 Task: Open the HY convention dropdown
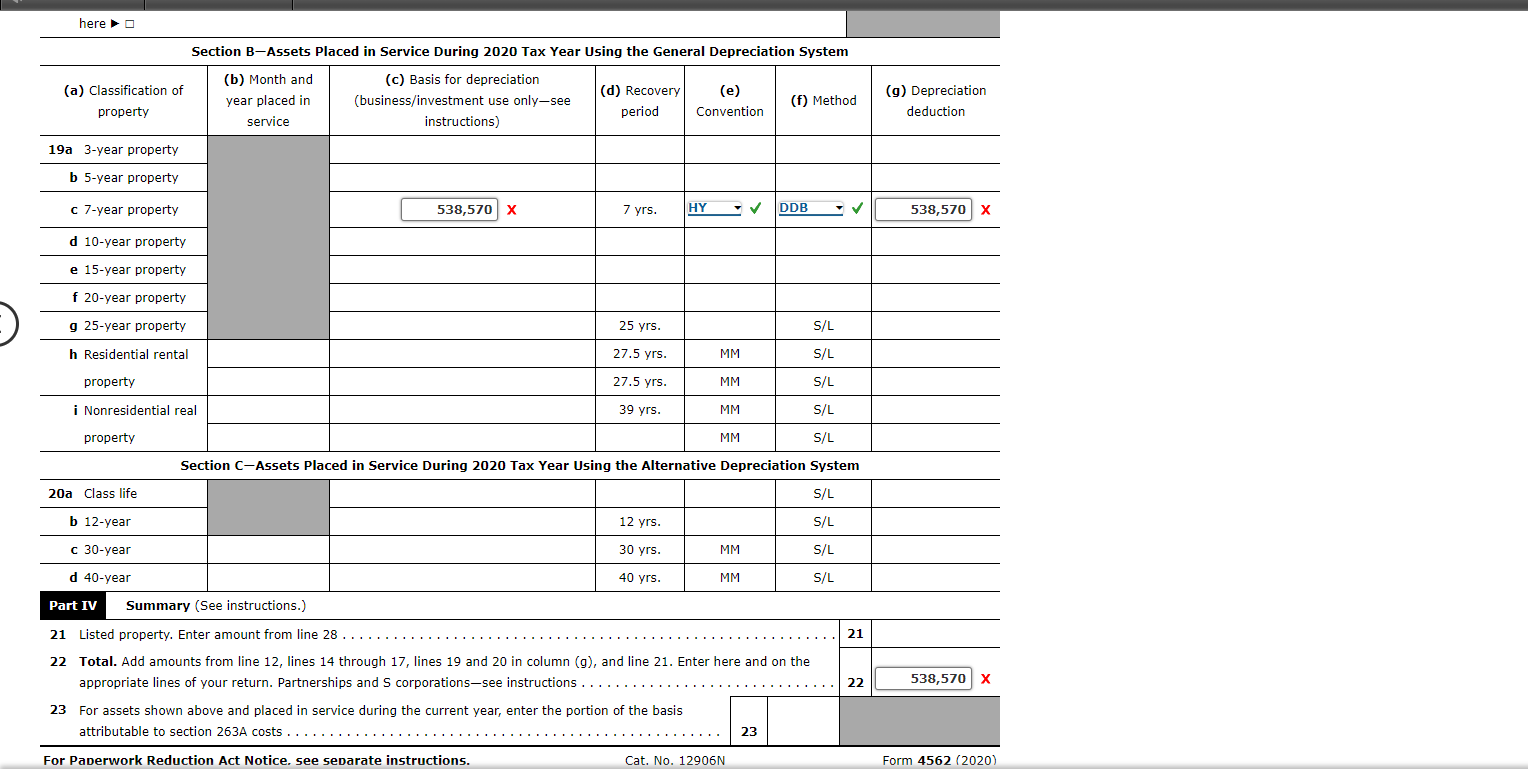[715, 208]
